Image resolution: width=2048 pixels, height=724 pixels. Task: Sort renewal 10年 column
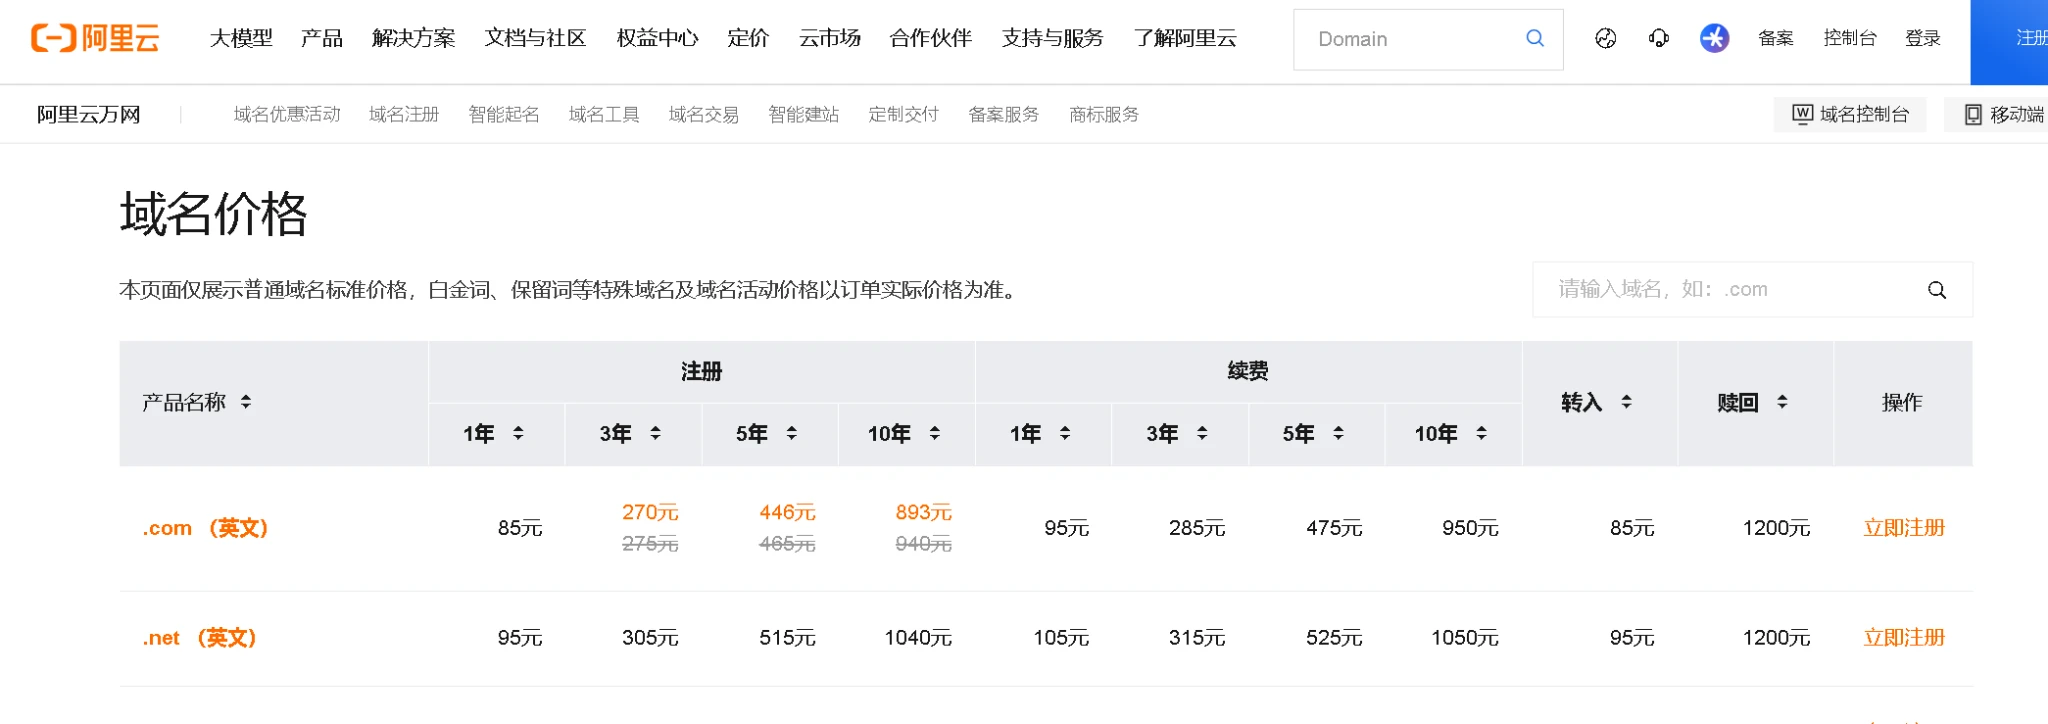[1482, 433]
